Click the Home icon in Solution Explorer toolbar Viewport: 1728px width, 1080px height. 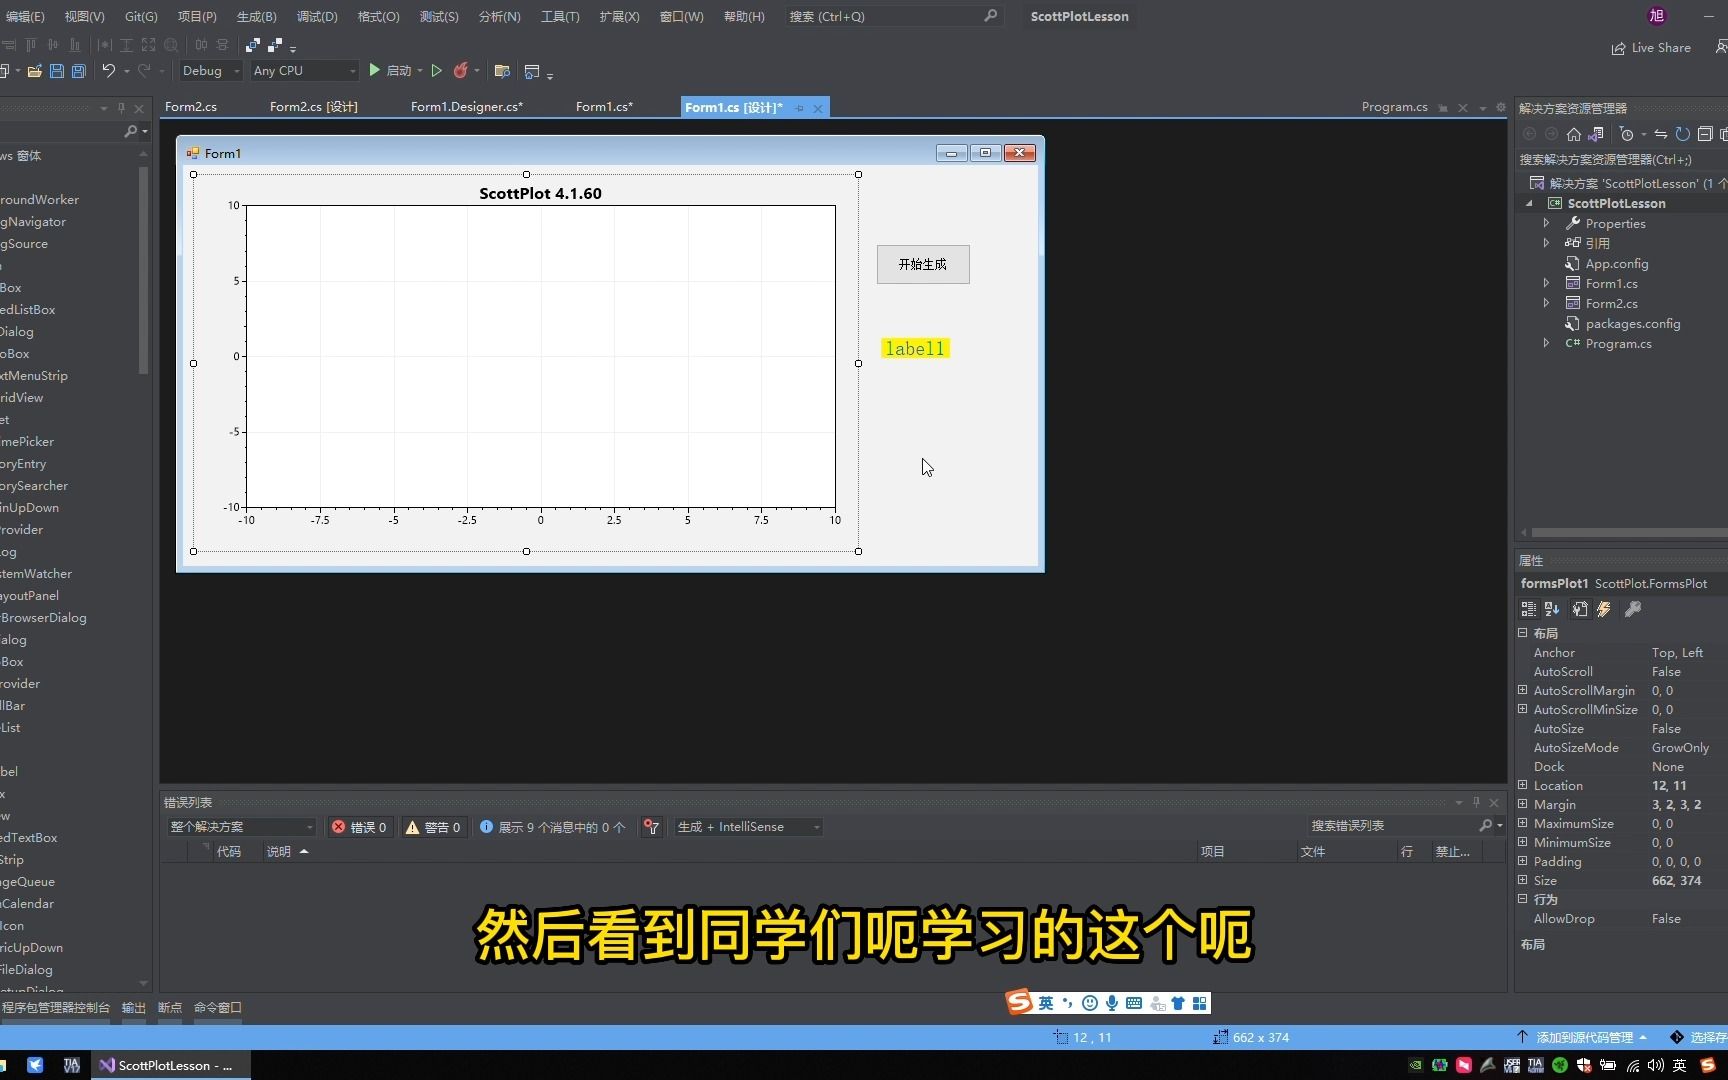[x=1573, y=134]
